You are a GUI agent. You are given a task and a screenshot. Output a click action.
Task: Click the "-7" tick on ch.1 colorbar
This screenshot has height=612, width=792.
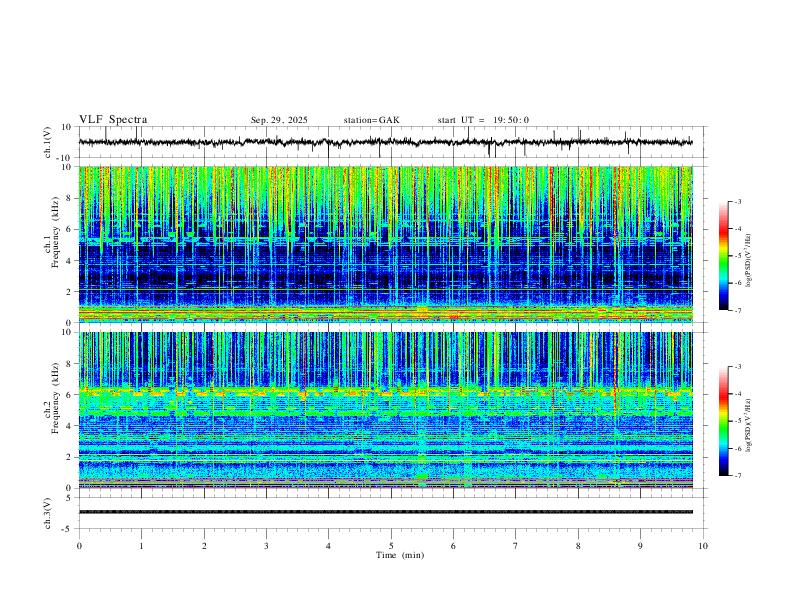tap(738, 311)
